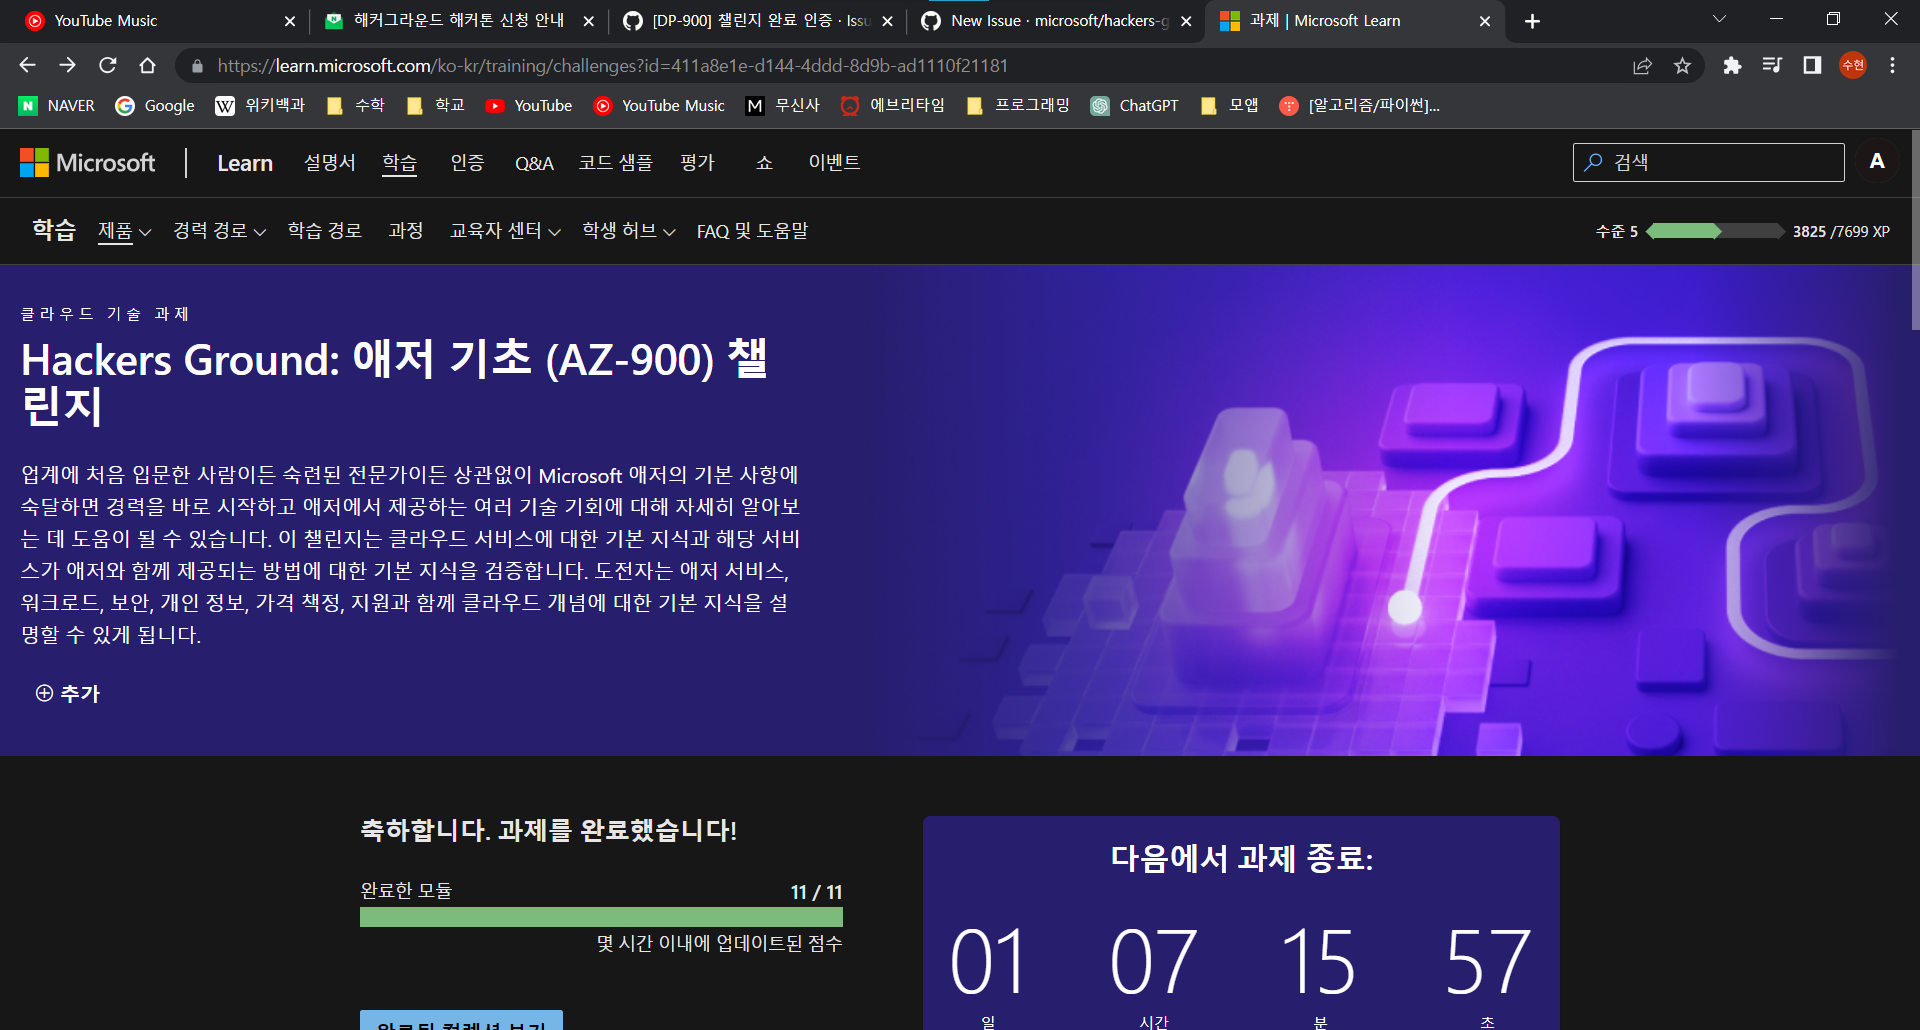Open the Learn profile avatar icon

coord(1877,161)
